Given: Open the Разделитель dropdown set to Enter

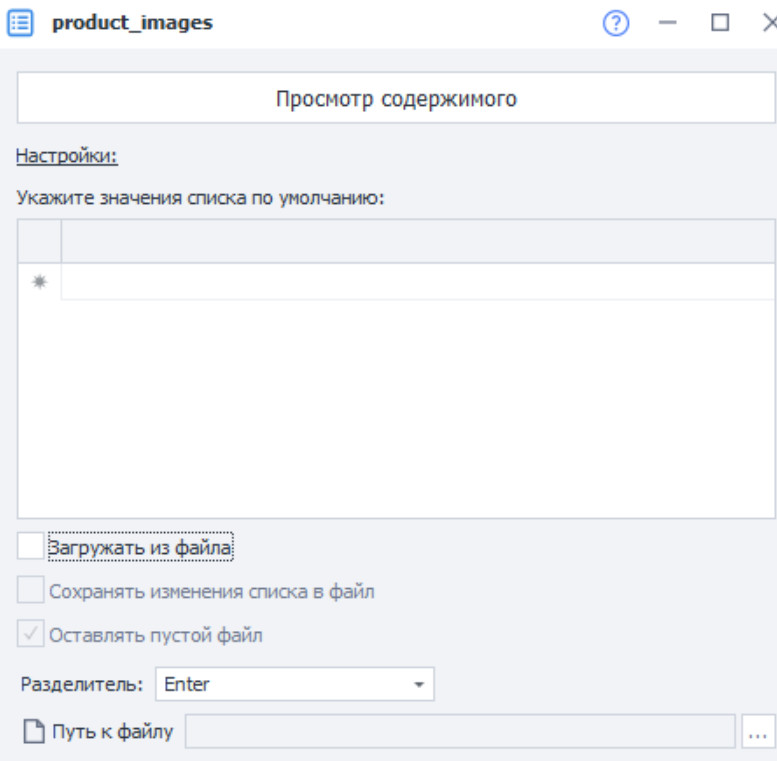Looking at the screenshot, I should (x=294, y=685).
